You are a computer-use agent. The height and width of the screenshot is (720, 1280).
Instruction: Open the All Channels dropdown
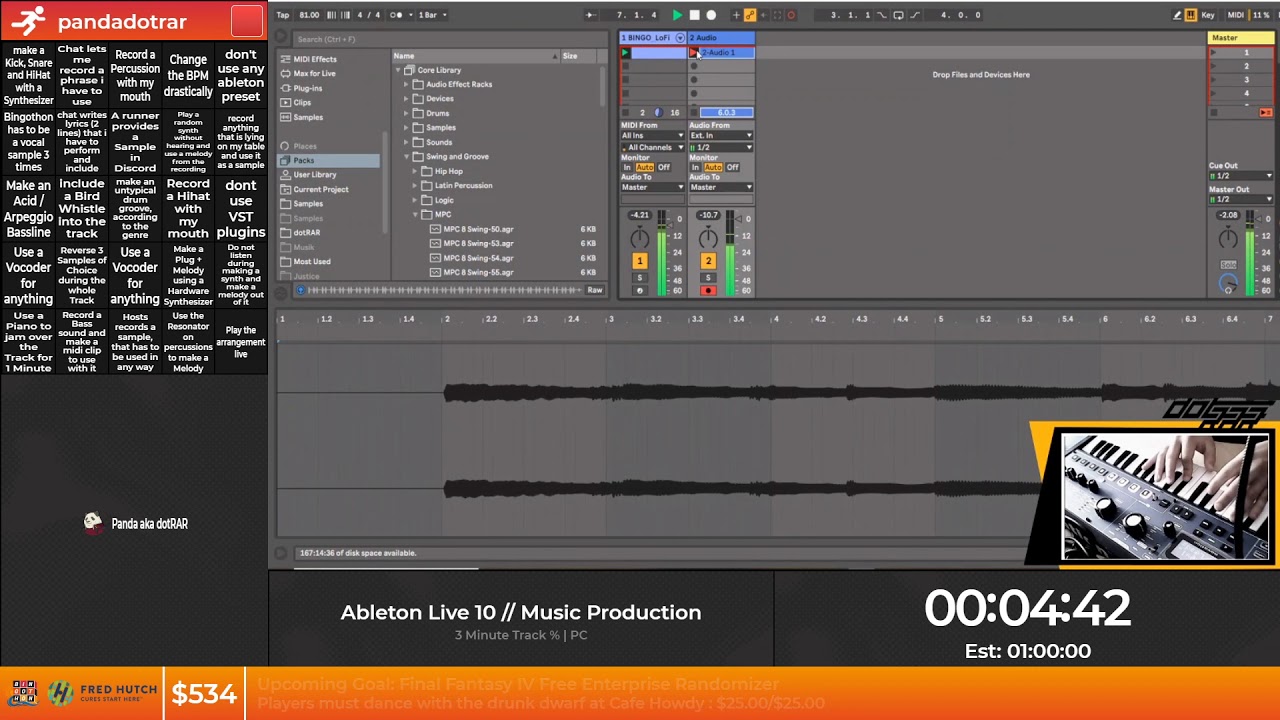click(652, 148)
